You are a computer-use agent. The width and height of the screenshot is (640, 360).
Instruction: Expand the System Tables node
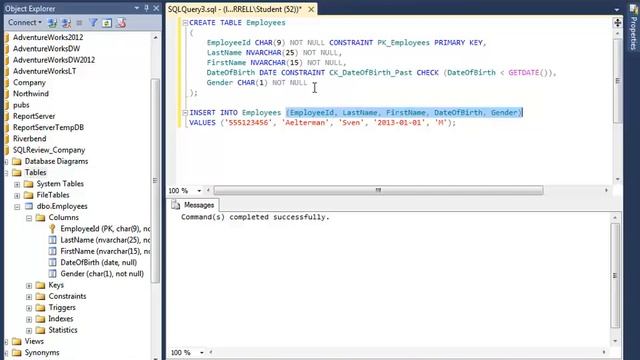(17, 184)
